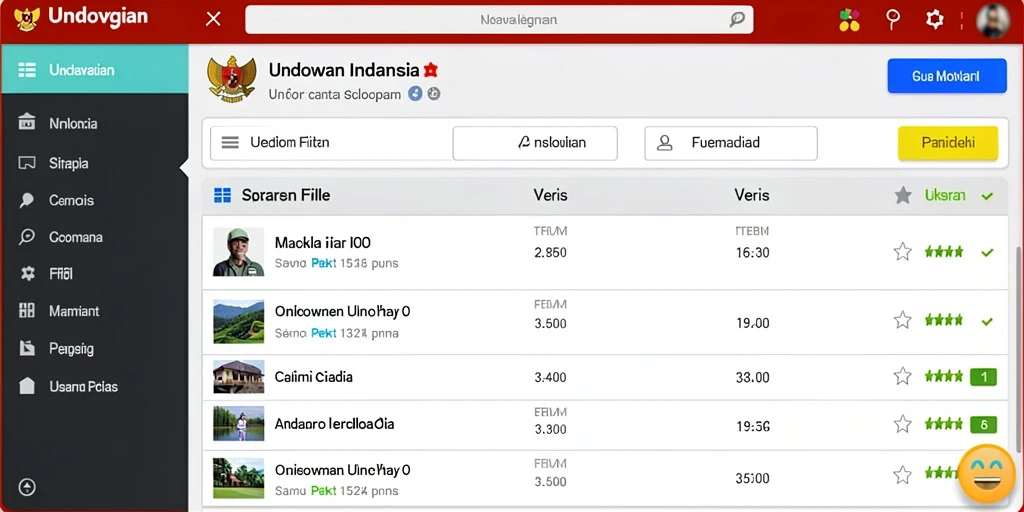The height and width of the screenshot is (512, 1024).
Task: Favorite the Andanro lercIloaOia row star
Action: [x=903, y=424]
